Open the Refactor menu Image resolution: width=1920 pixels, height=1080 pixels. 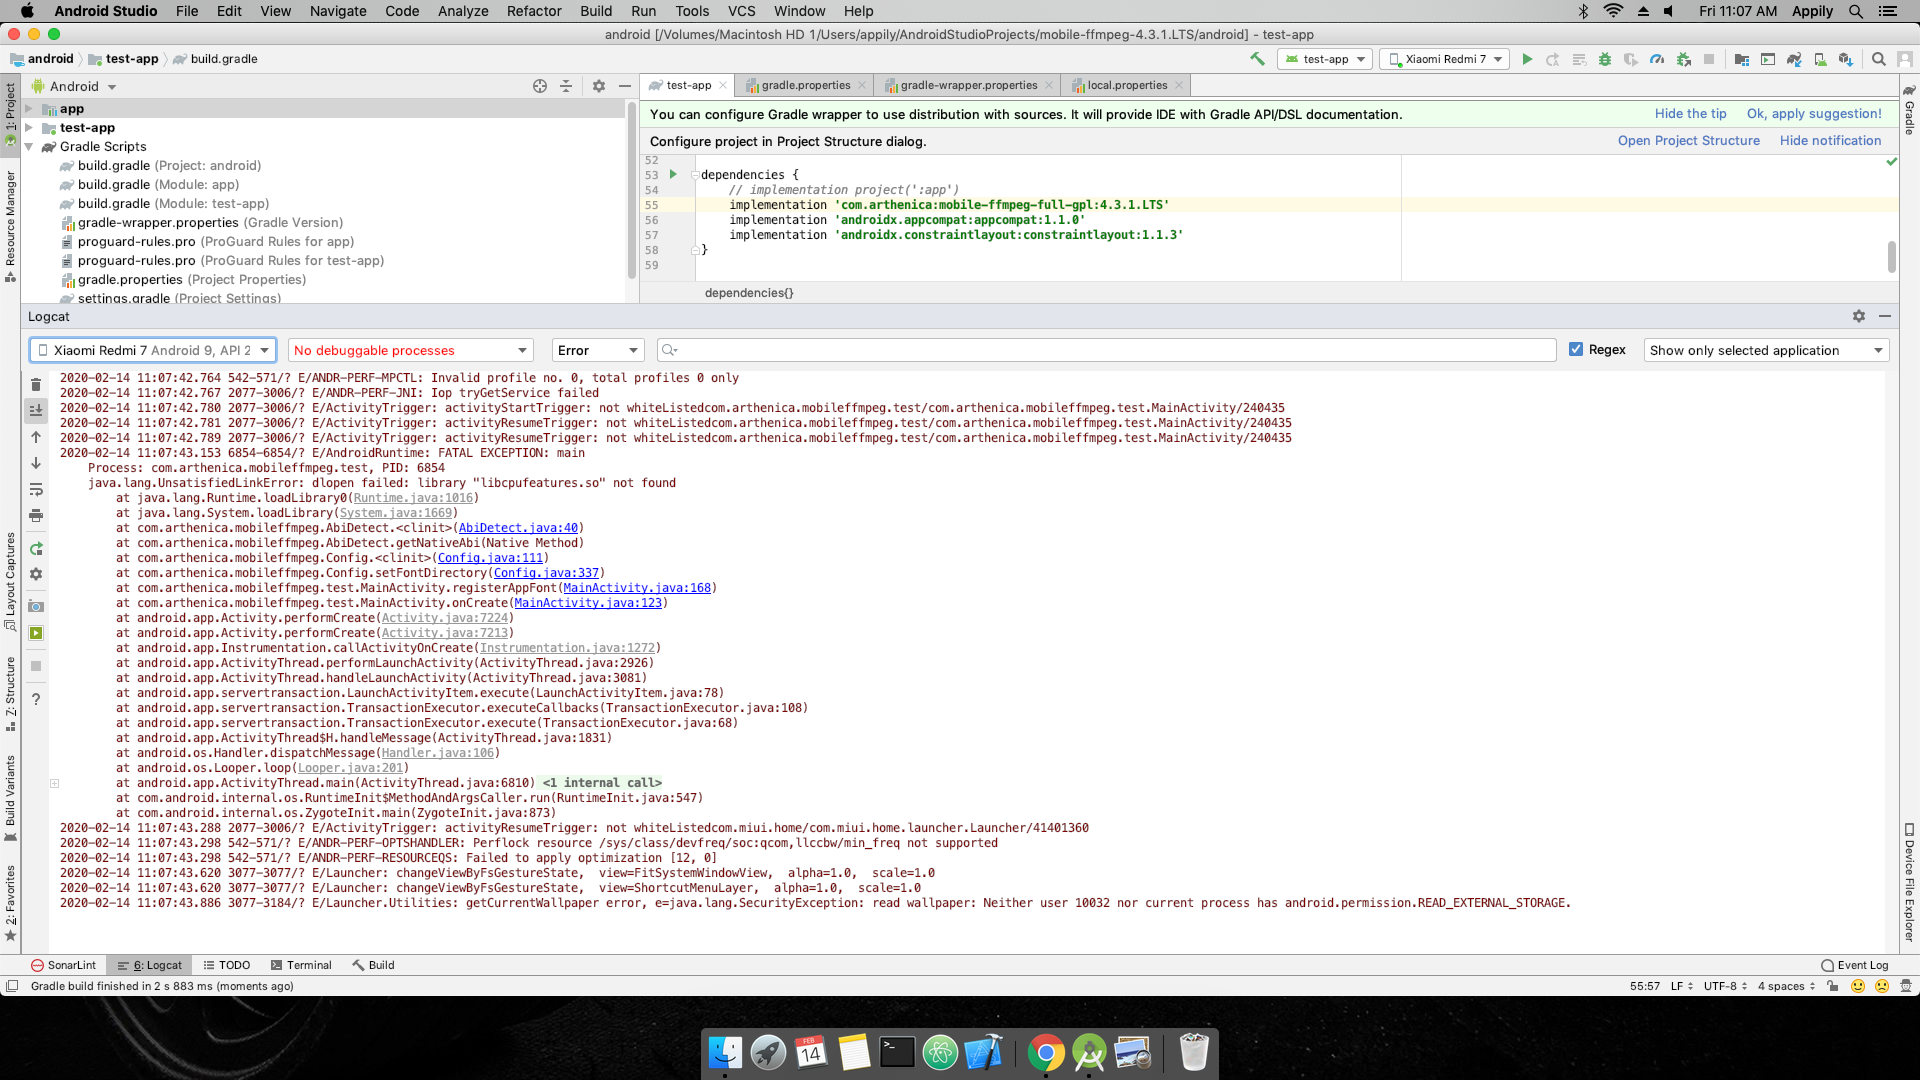533,11
